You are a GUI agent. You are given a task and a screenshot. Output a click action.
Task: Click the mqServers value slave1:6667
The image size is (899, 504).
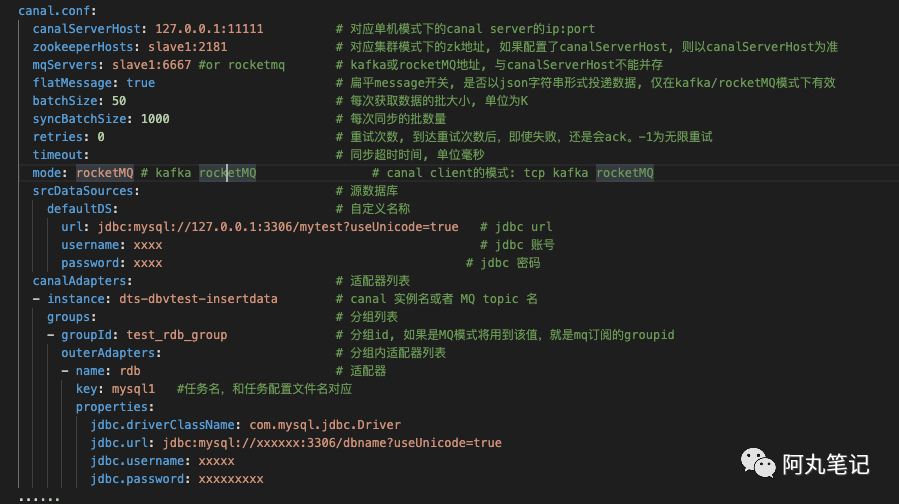coord(151,65)
